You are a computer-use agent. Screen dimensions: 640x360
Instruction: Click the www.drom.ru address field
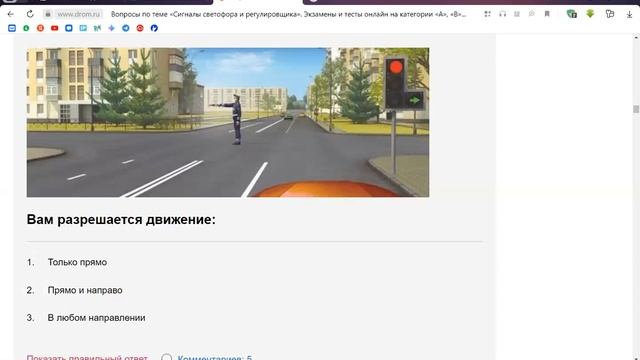coord(78,14)
